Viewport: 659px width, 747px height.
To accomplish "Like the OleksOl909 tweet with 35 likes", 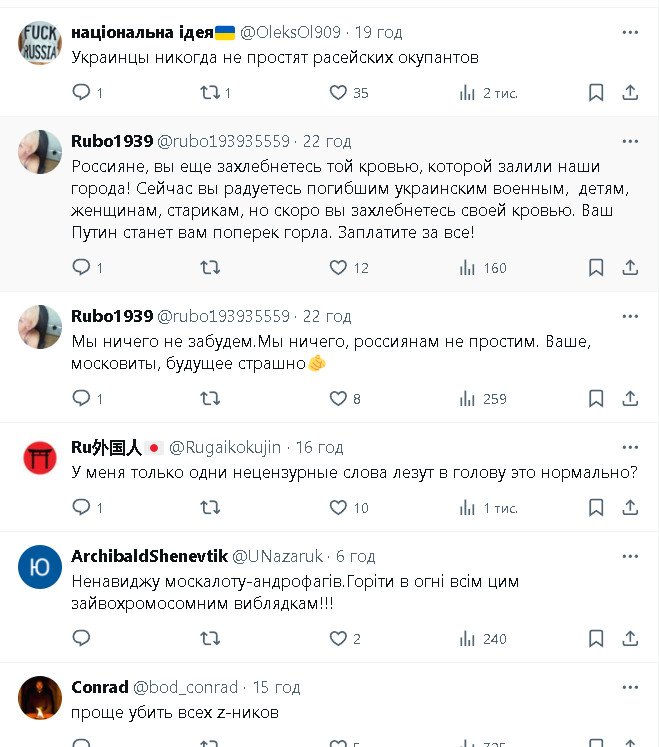I will 339,93.
